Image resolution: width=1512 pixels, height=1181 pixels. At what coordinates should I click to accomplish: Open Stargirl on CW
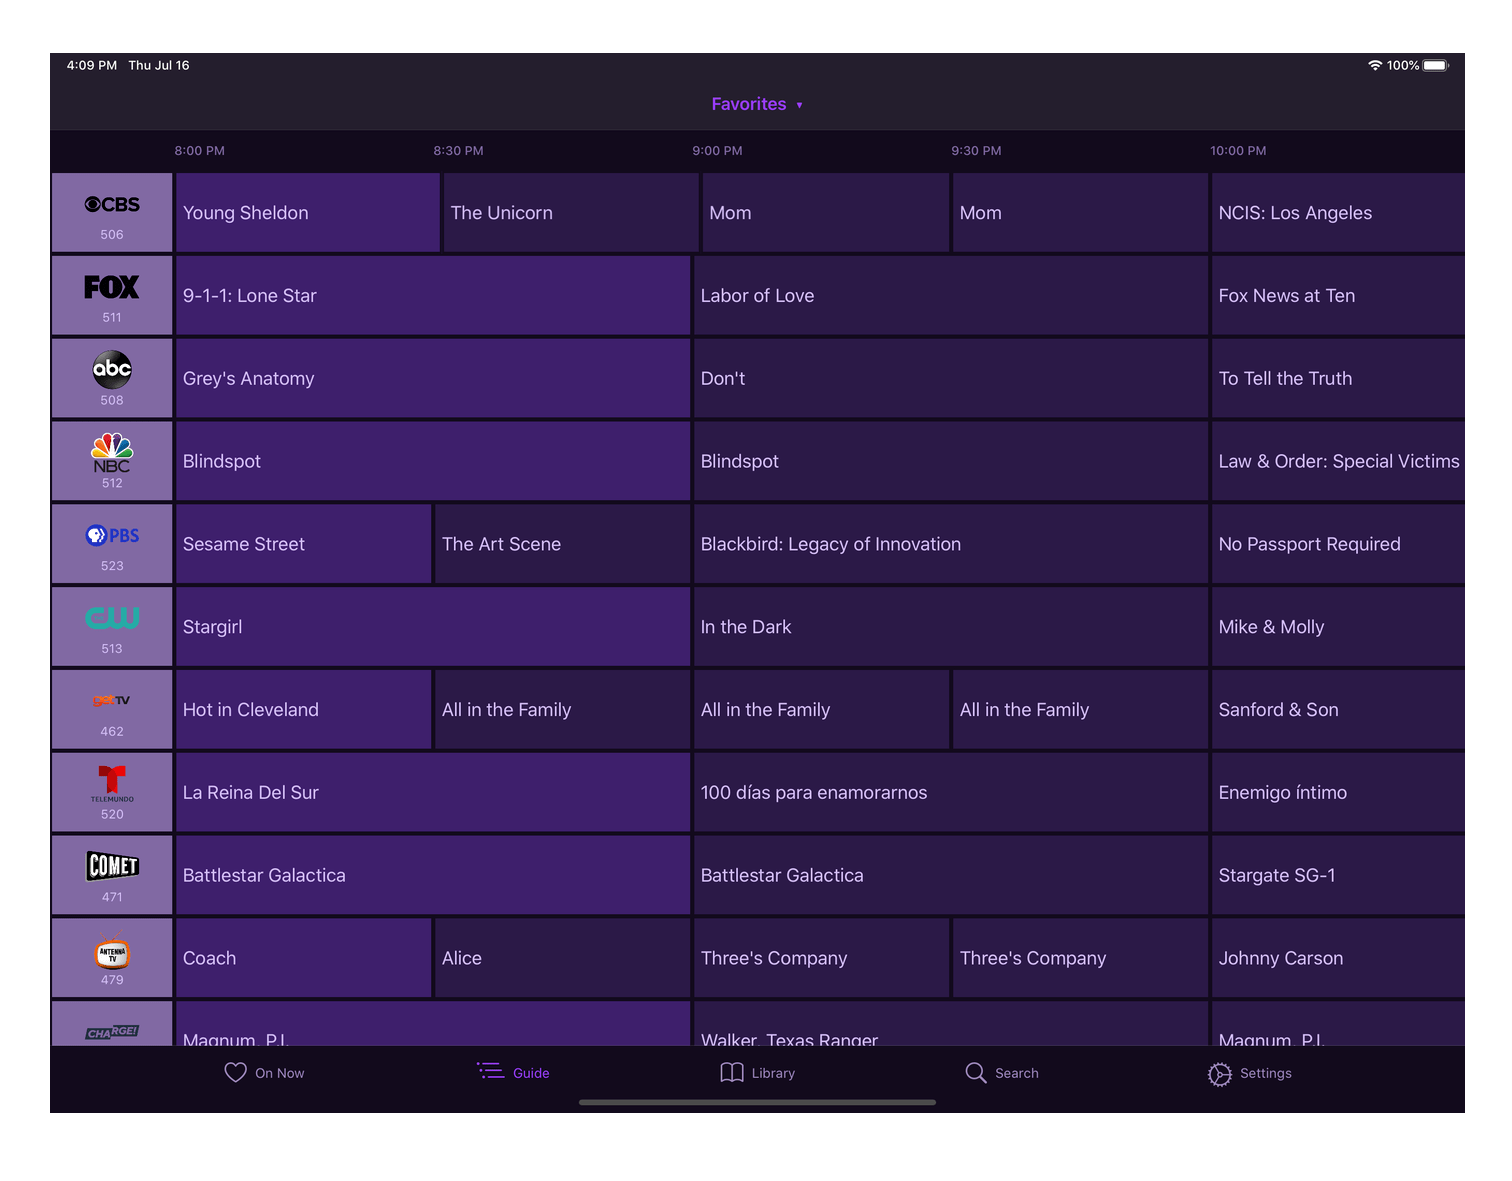click(x=433, y=627)
